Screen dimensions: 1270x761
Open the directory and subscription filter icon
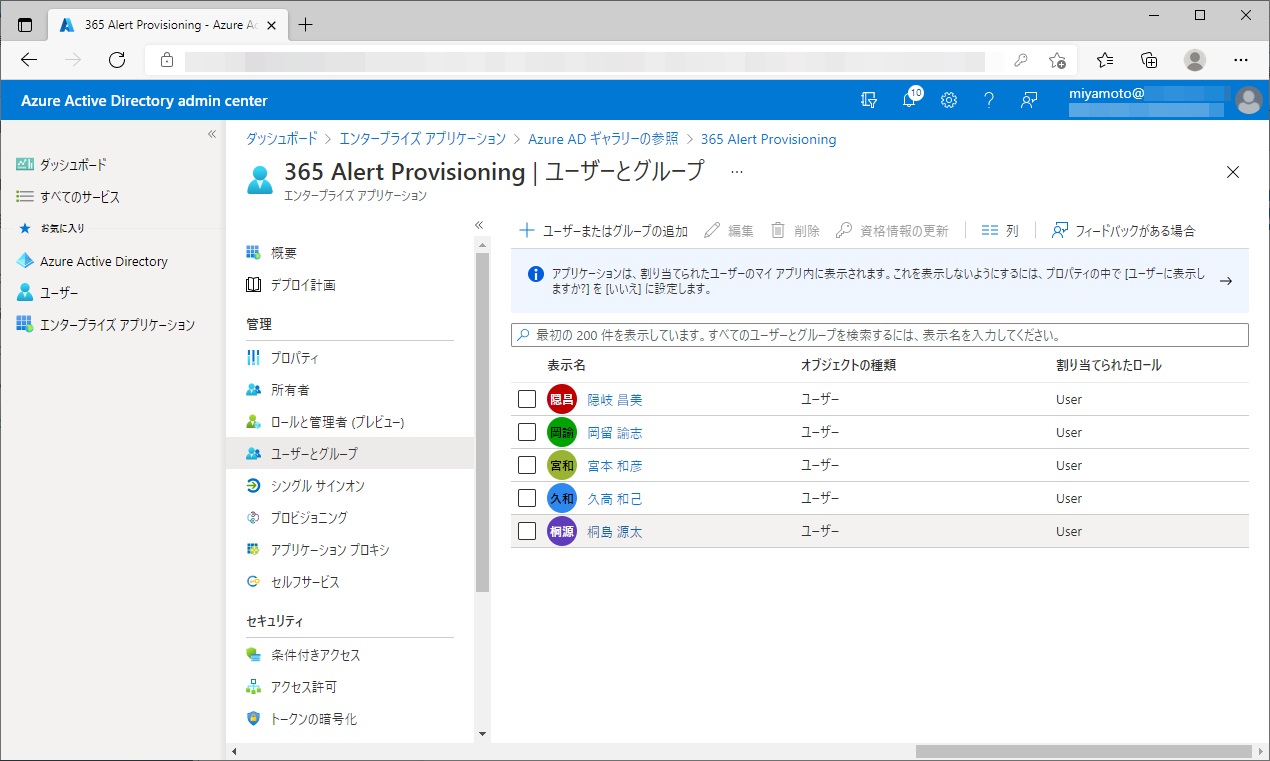(869, 100)
